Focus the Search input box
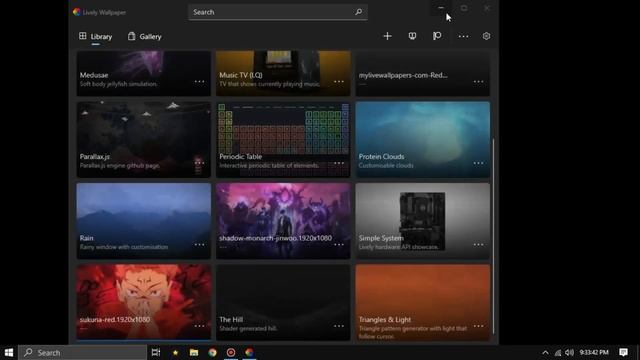This screenshot has height=360, width=640. tap(278, 12)
